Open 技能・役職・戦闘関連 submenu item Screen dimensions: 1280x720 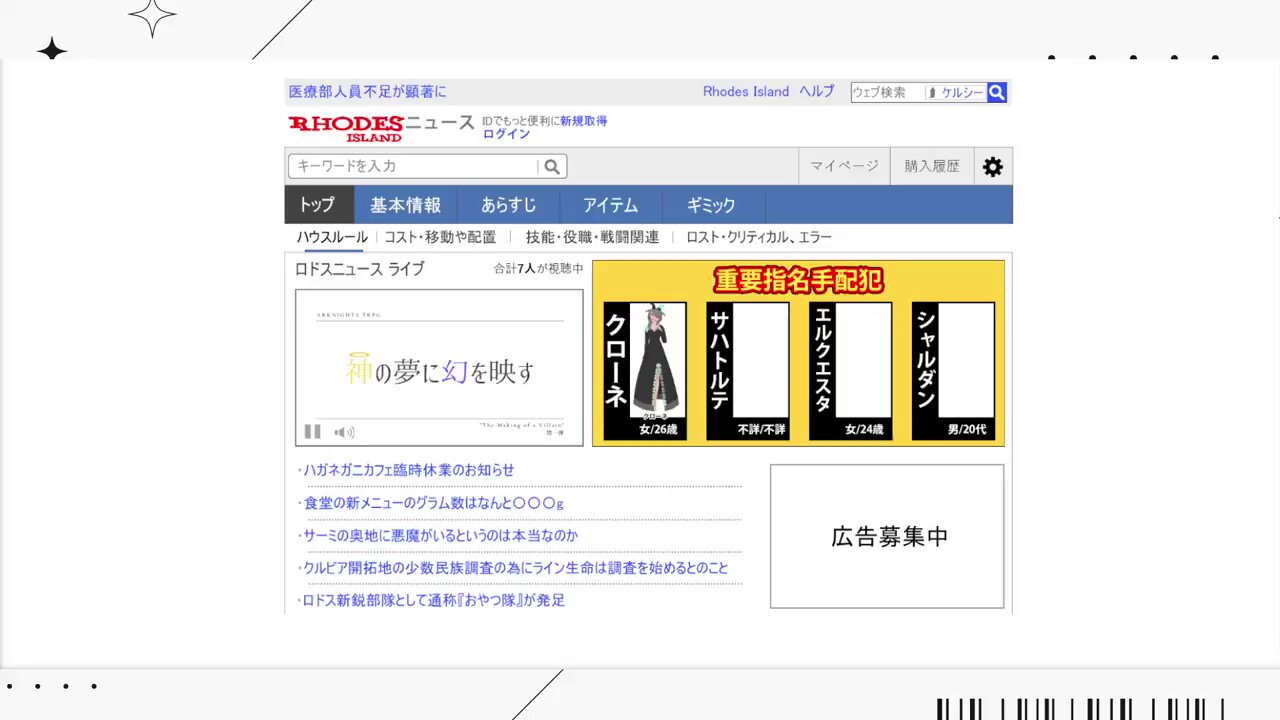pyautogui.click(x=592, y=237)
